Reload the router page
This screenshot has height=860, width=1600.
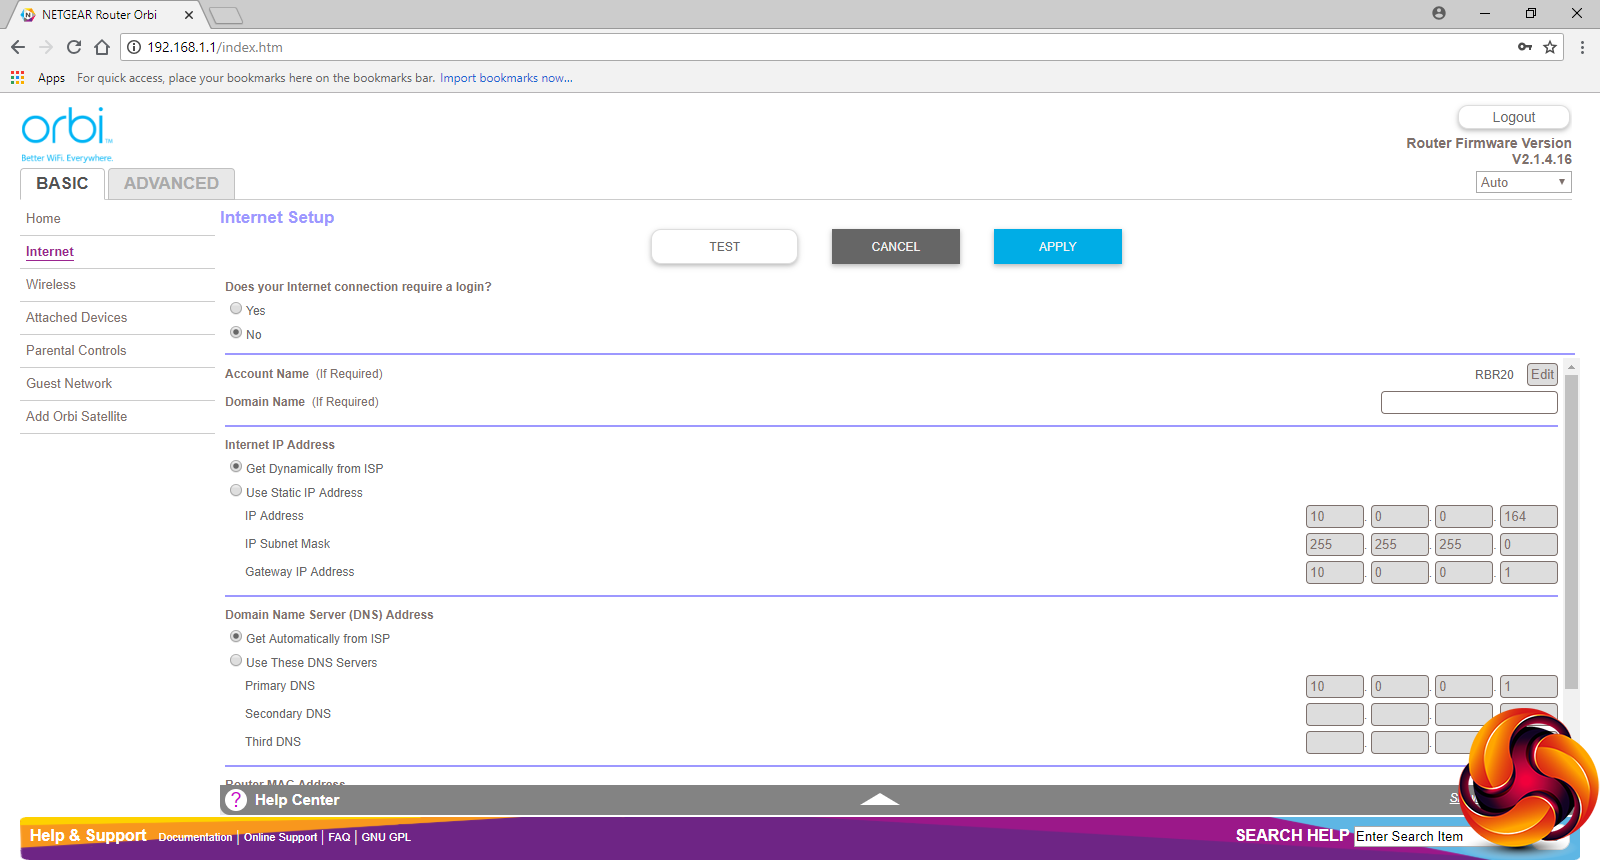click(x=74, y=47)
